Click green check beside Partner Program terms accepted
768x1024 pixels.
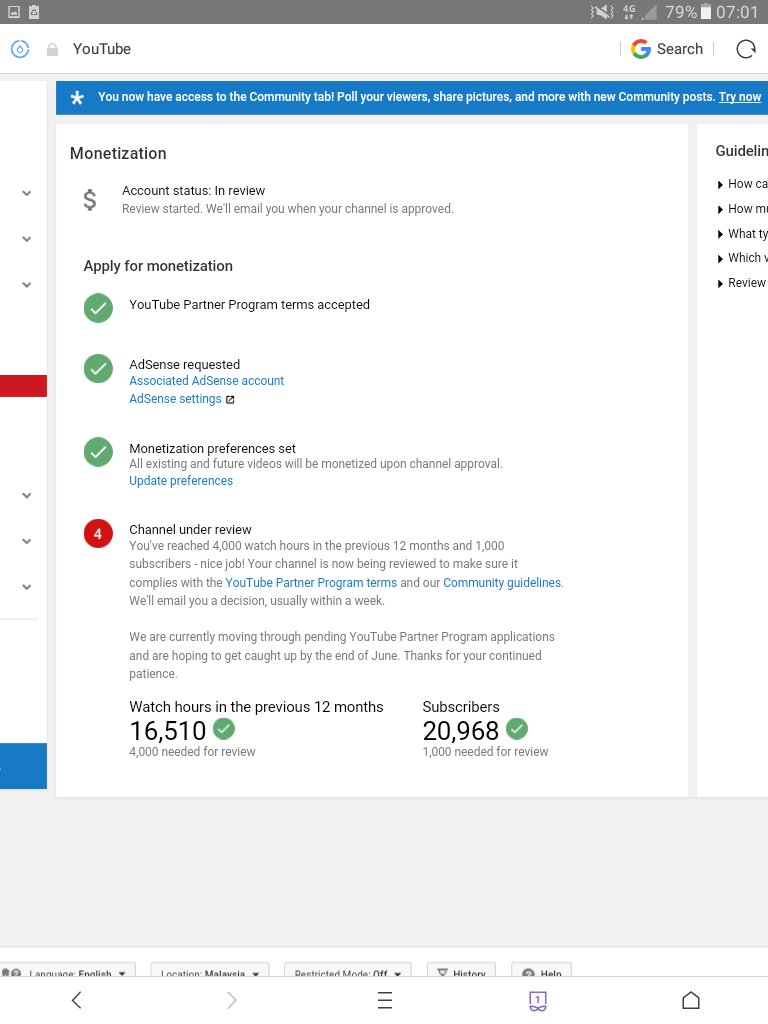tap(98, 308)
